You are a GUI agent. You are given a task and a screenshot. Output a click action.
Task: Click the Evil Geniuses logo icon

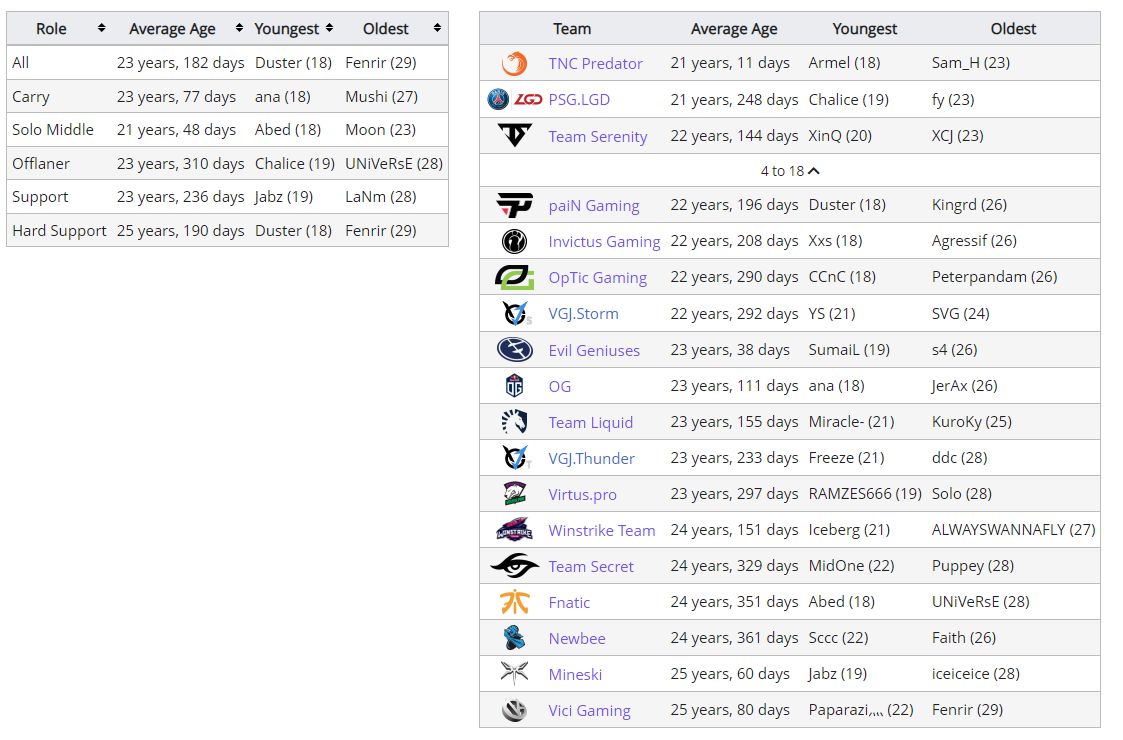click(514, 350)
